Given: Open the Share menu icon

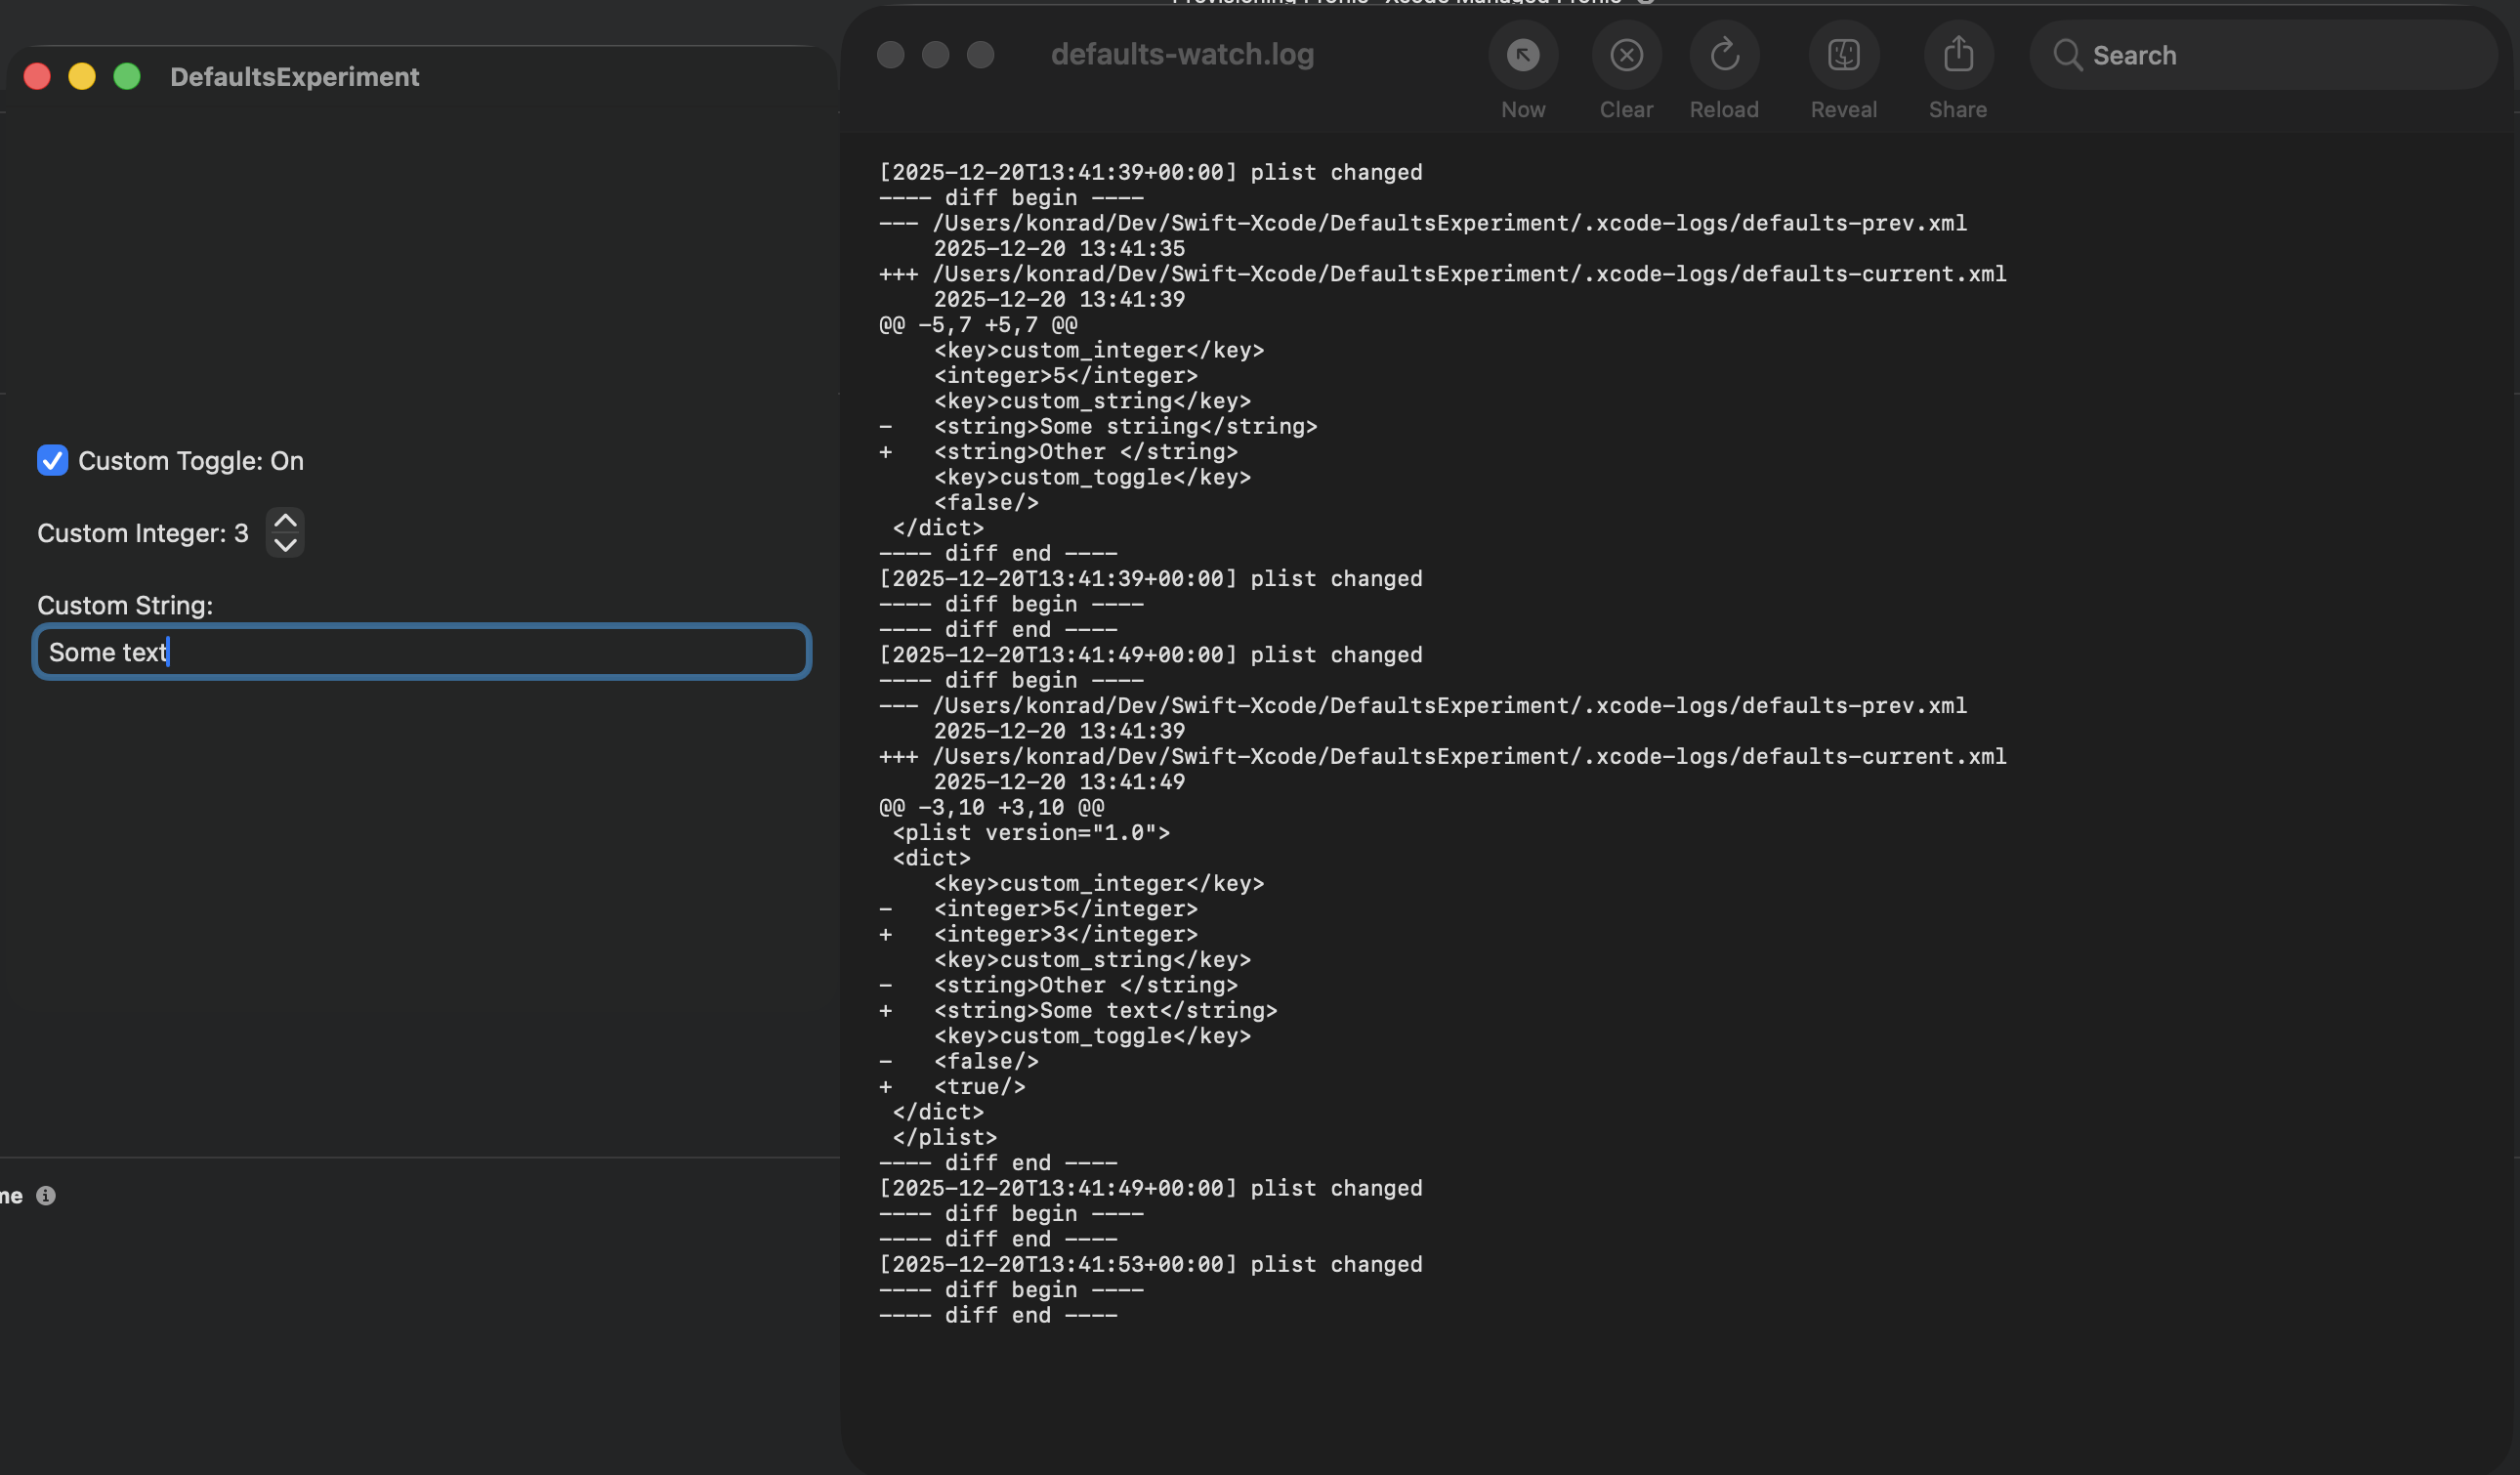Looking at the screenshot, I should click(x=1957, y=55).
